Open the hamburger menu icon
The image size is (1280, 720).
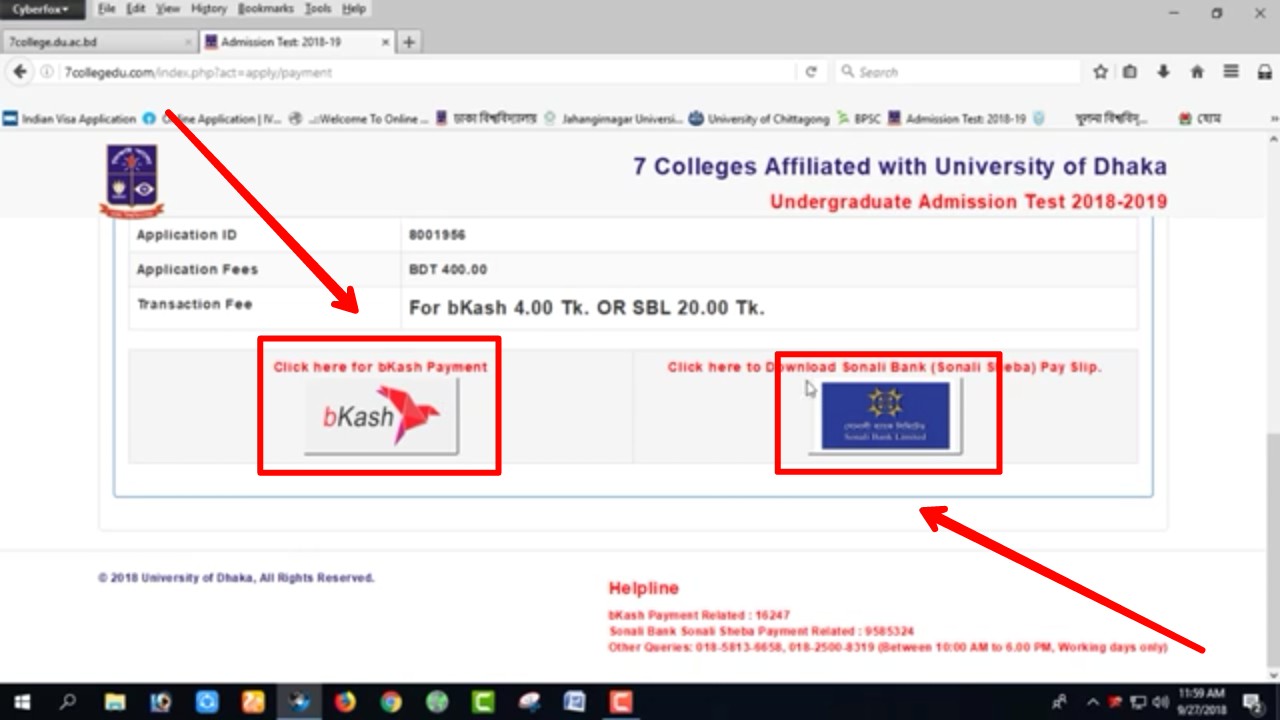[1231, 72]
